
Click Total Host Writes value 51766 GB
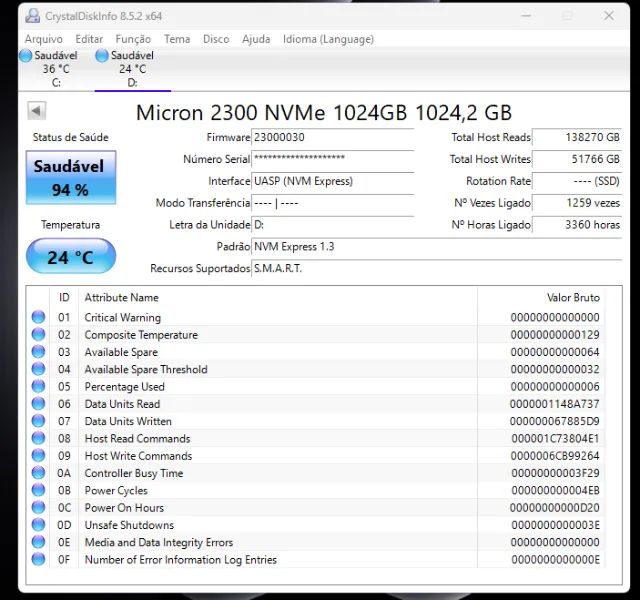(577, 159)
